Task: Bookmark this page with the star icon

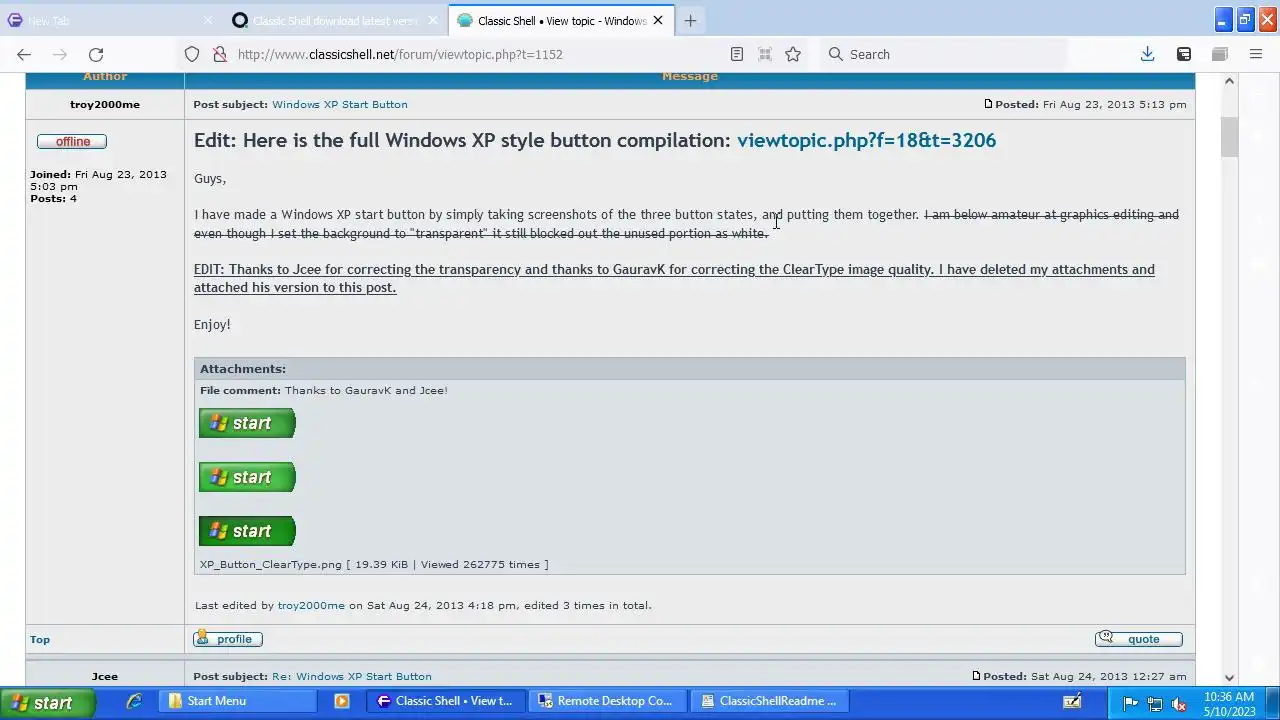Action: (793, 54)
